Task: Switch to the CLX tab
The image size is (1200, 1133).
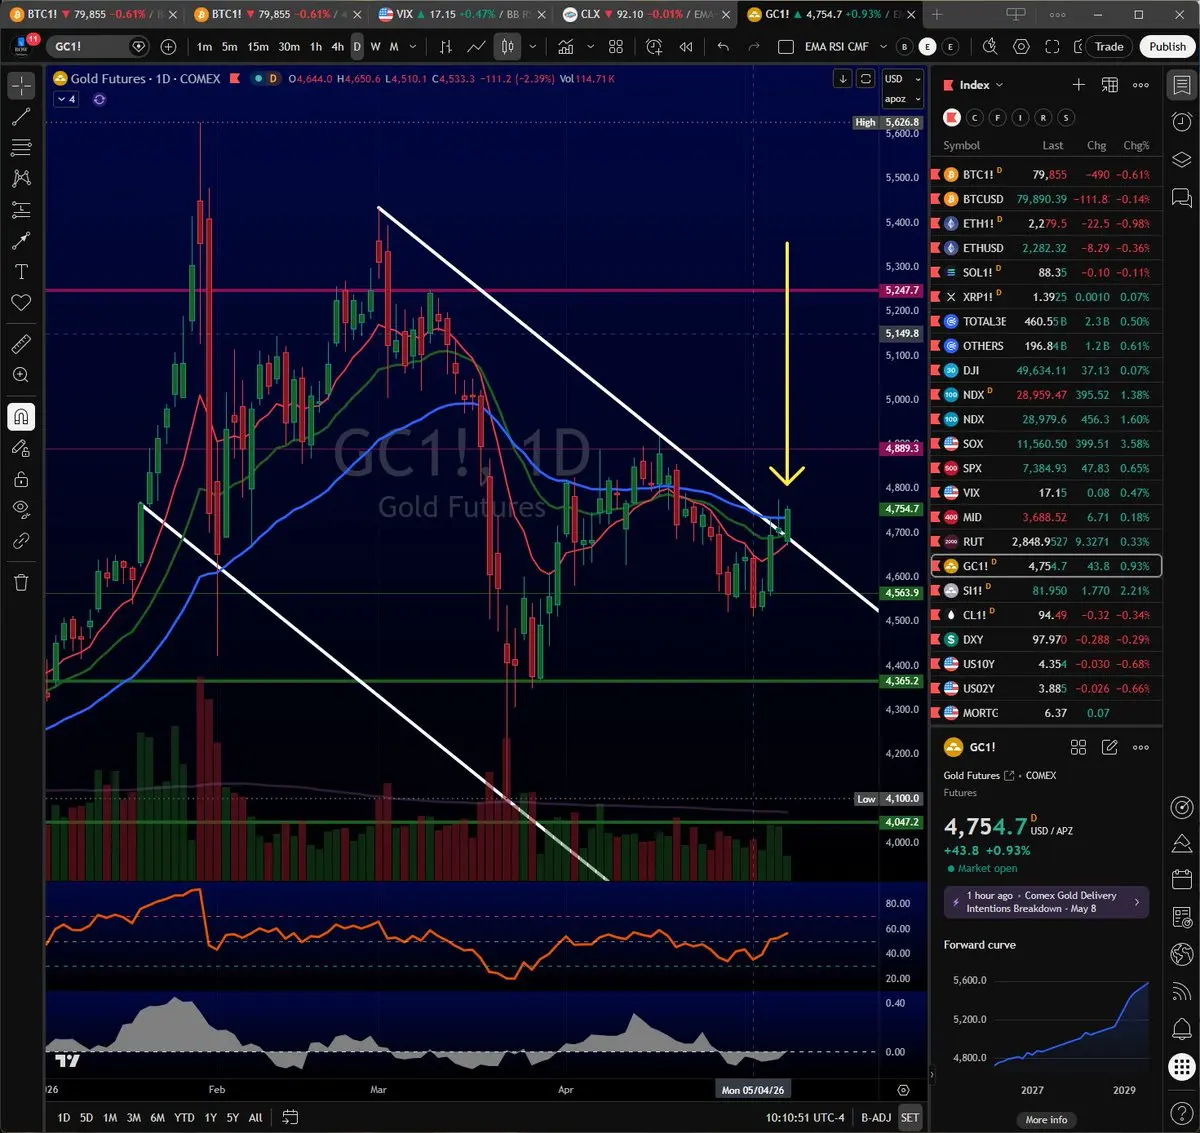Action: tap(646, 14)
